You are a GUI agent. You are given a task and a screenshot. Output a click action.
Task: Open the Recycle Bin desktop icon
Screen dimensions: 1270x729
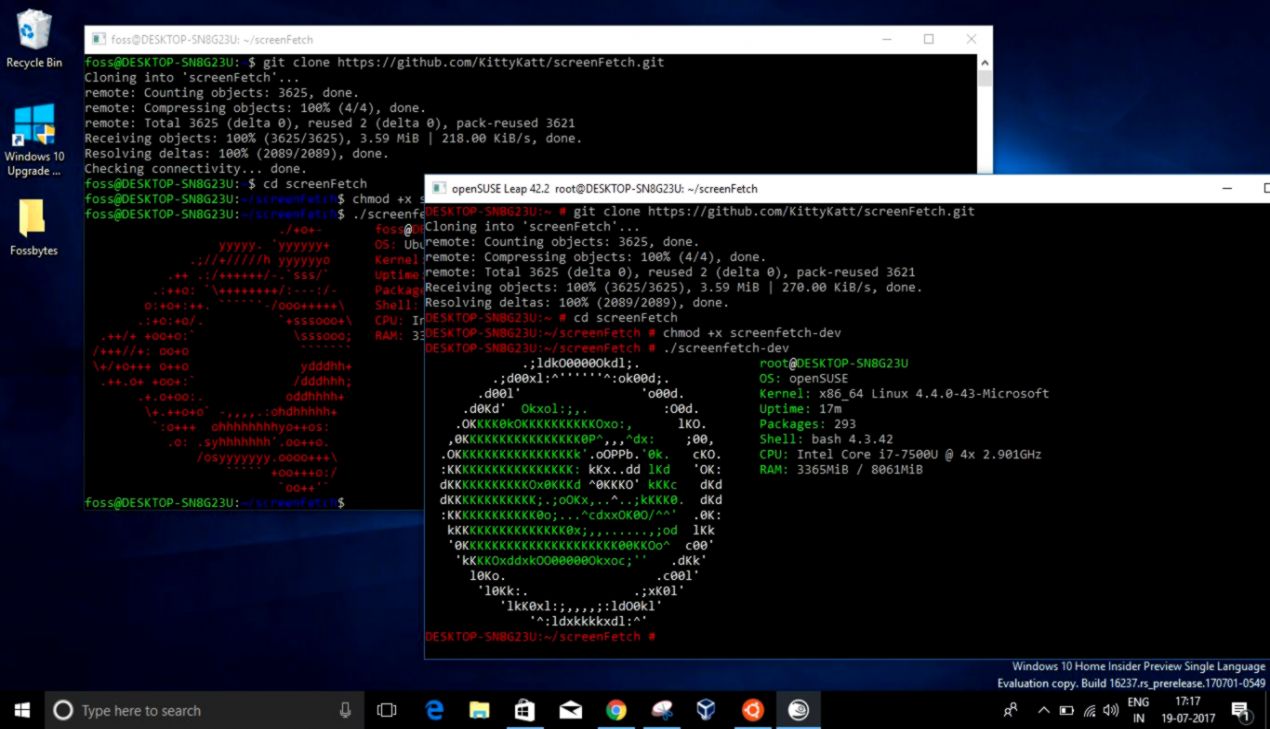coord(34,38)
